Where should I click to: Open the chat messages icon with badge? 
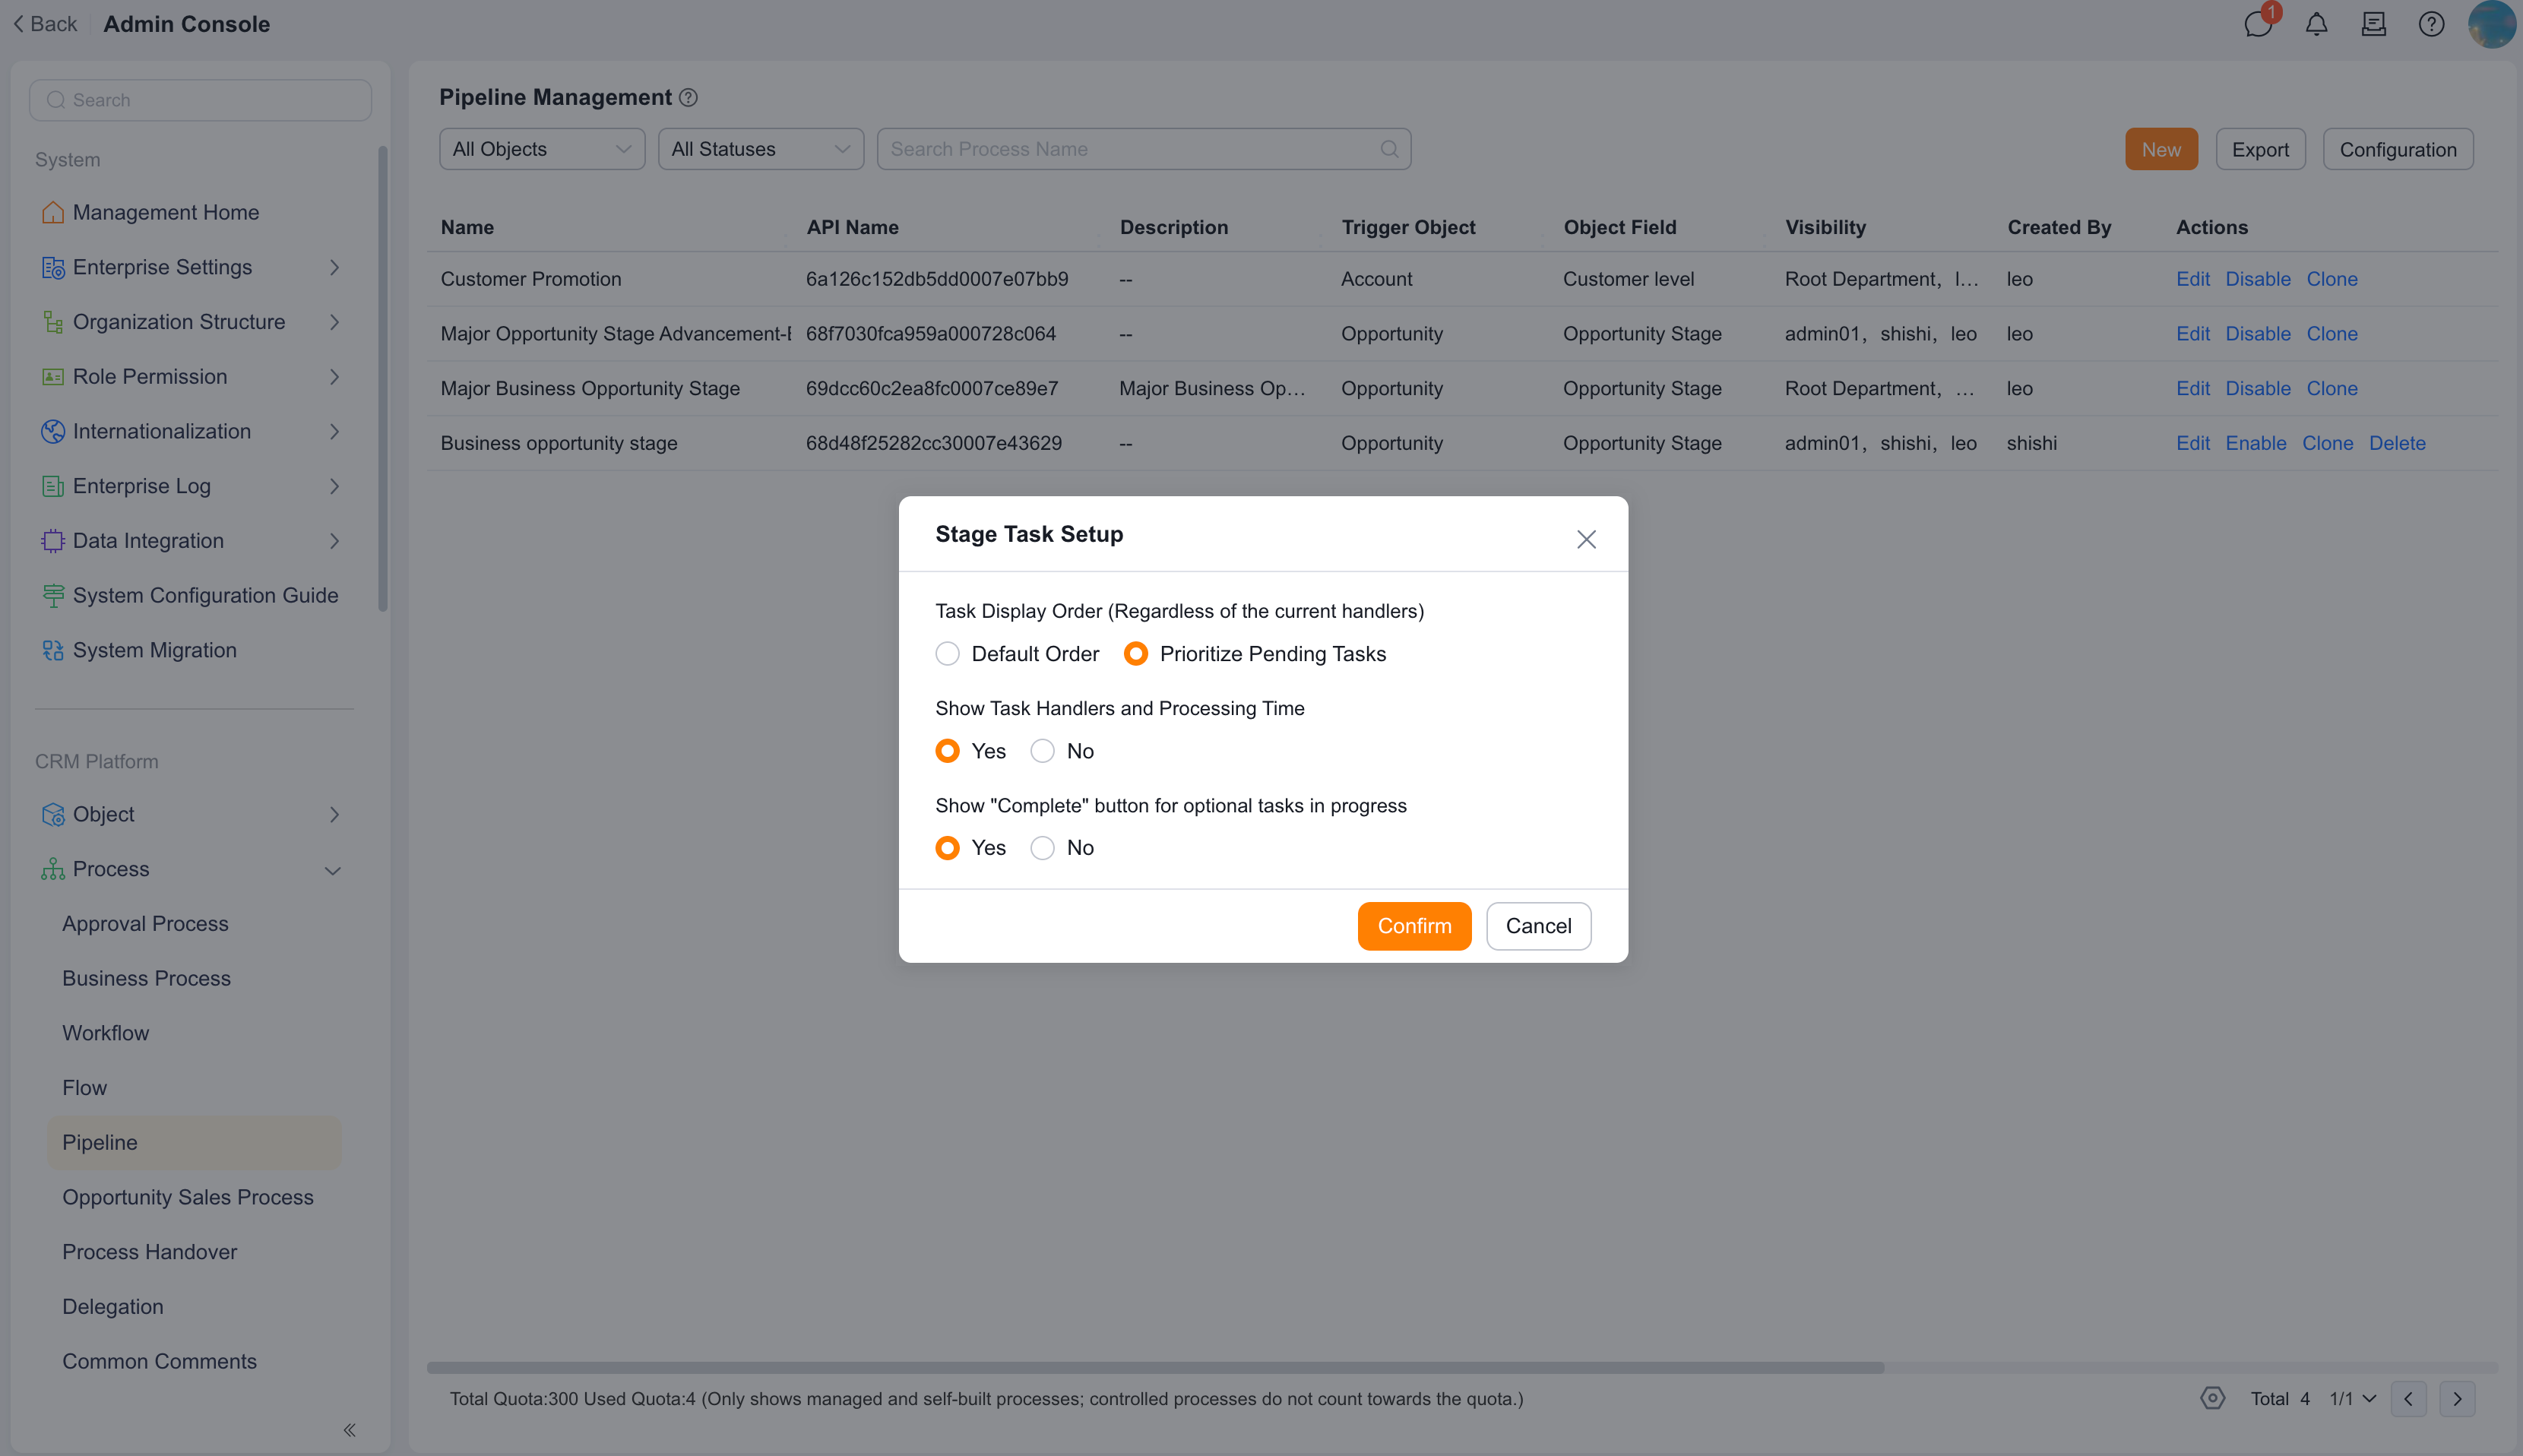click(2259, 22)
